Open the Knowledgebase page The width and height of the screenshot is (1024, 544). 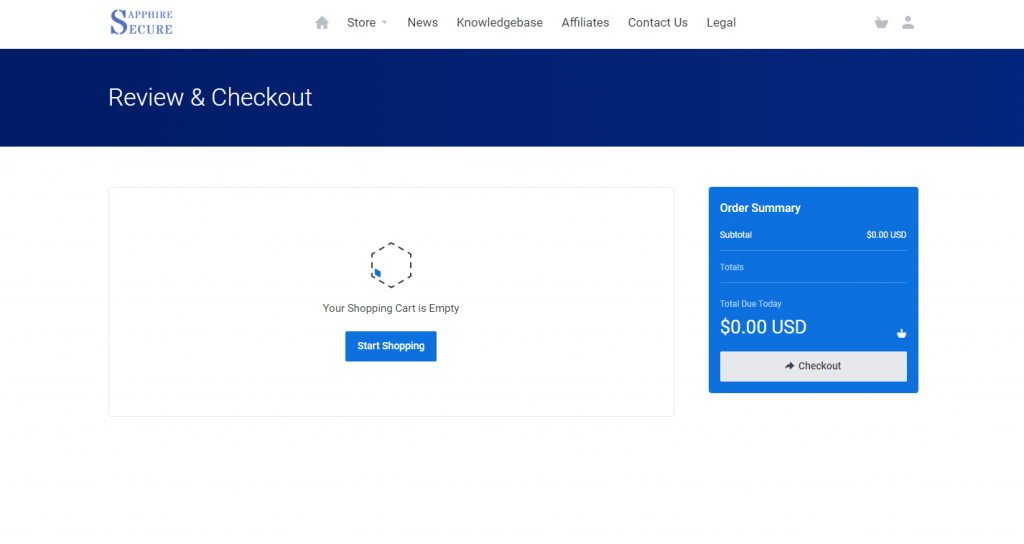pyautogui.click(x=500, y=23)
